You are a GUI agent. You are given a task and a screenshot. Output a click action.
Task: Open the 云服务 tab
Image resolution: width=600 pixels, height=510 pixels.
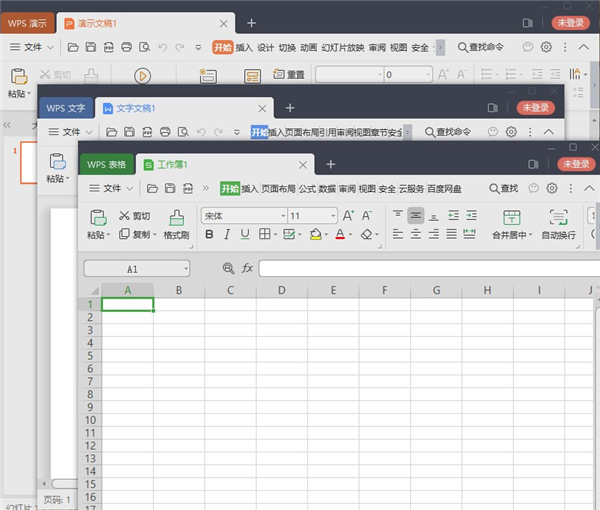click(411, 189)
